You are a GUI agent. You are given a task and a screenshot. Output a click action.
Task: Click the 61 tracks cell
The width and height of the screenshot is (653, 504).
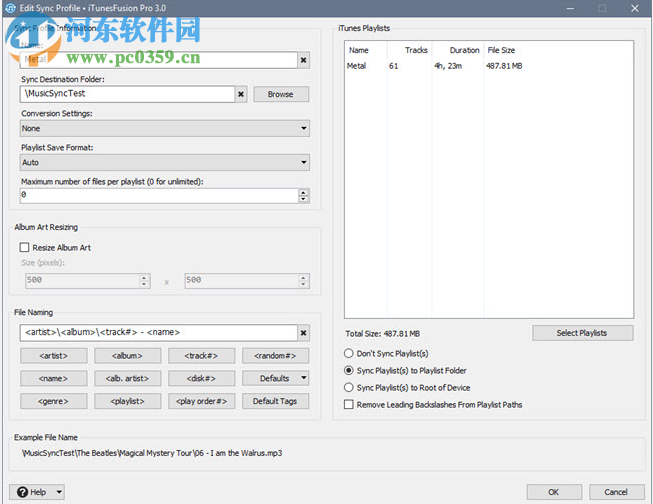tap(394, 66)
